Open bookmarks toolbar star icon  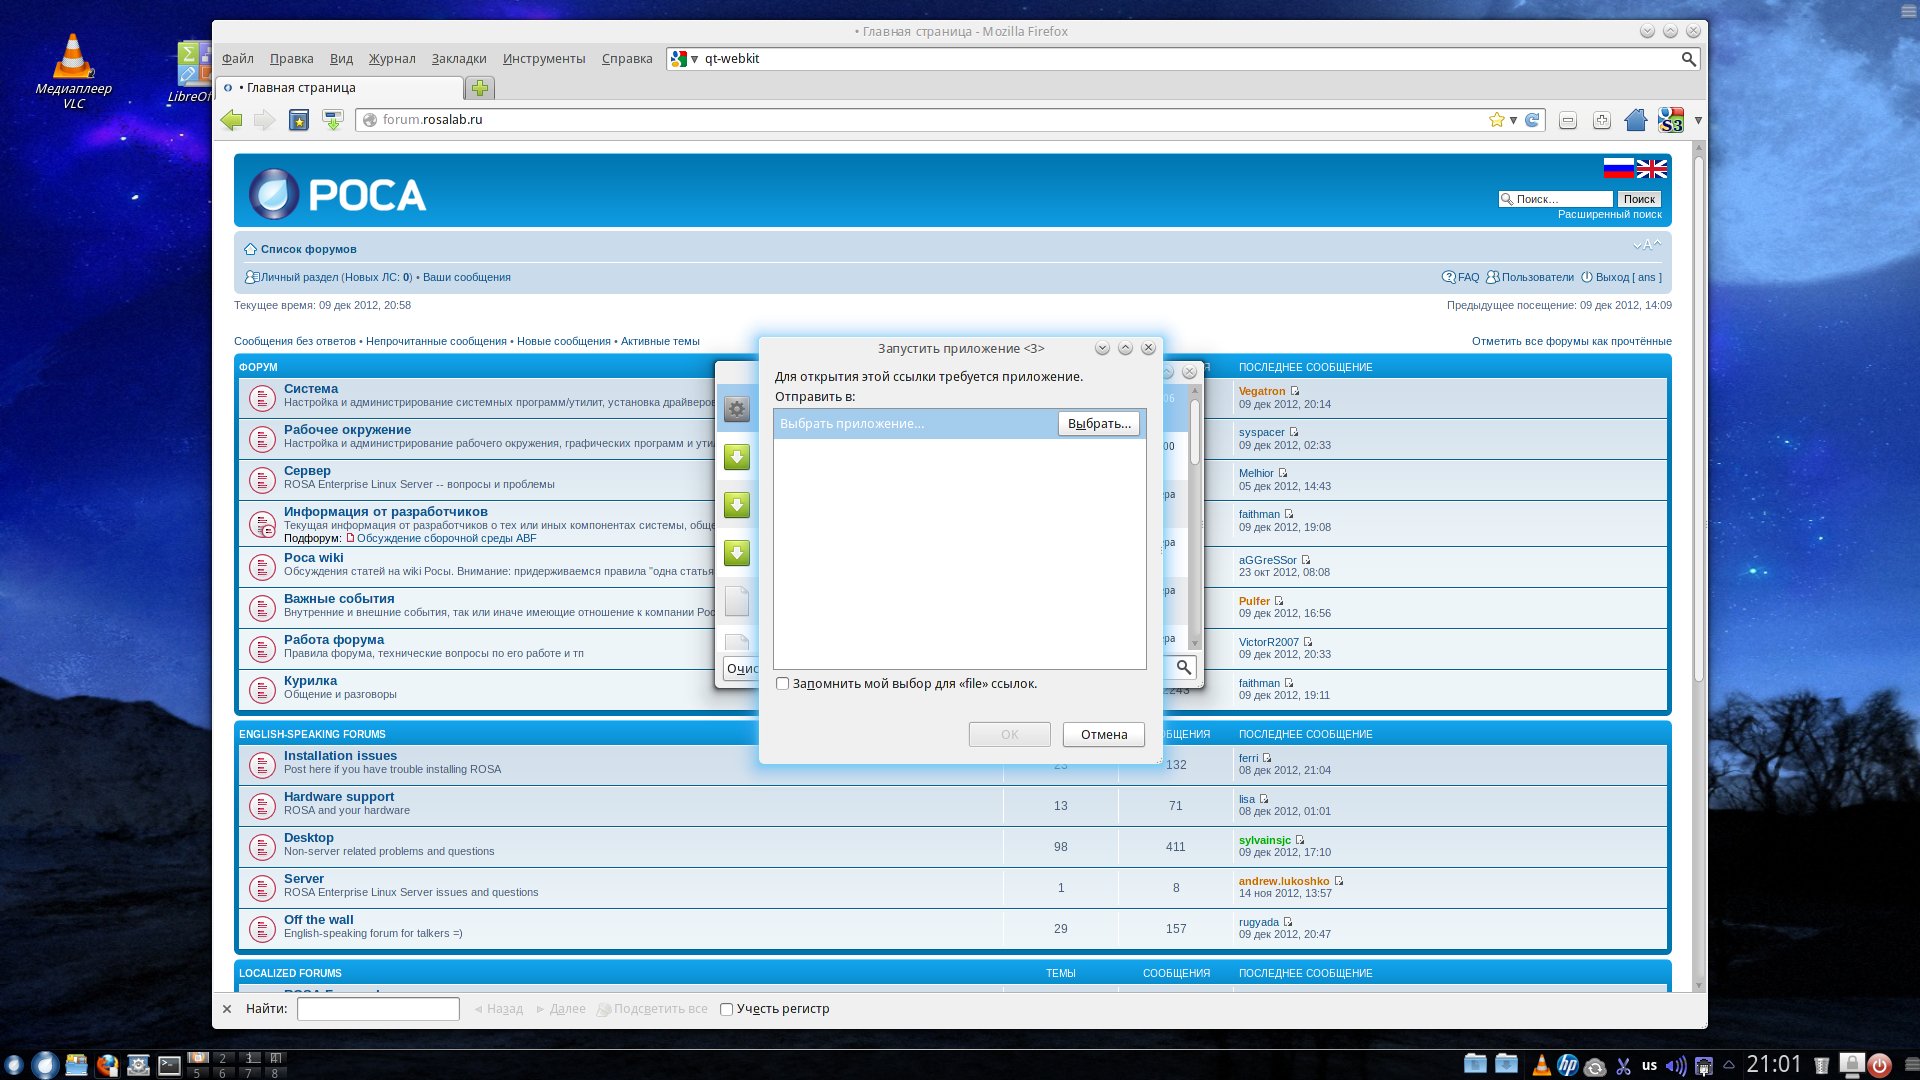[x=299, y=120]
